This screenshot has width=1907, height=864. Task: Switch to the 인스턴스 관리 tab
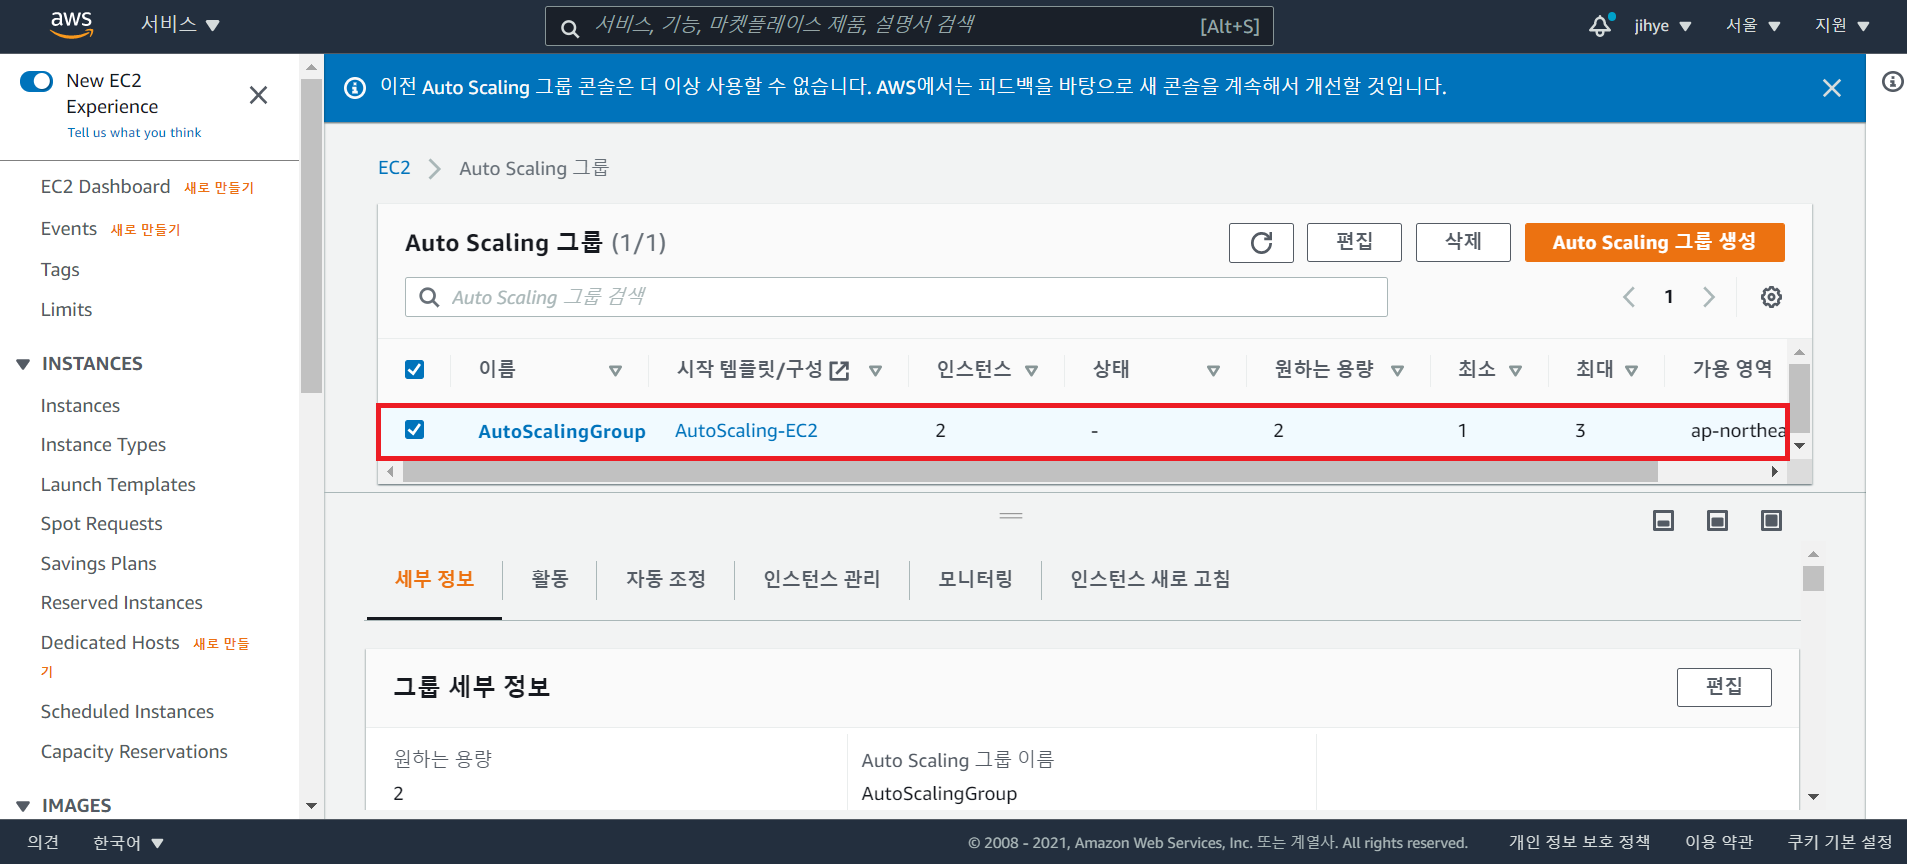click(x=822, y=579)
